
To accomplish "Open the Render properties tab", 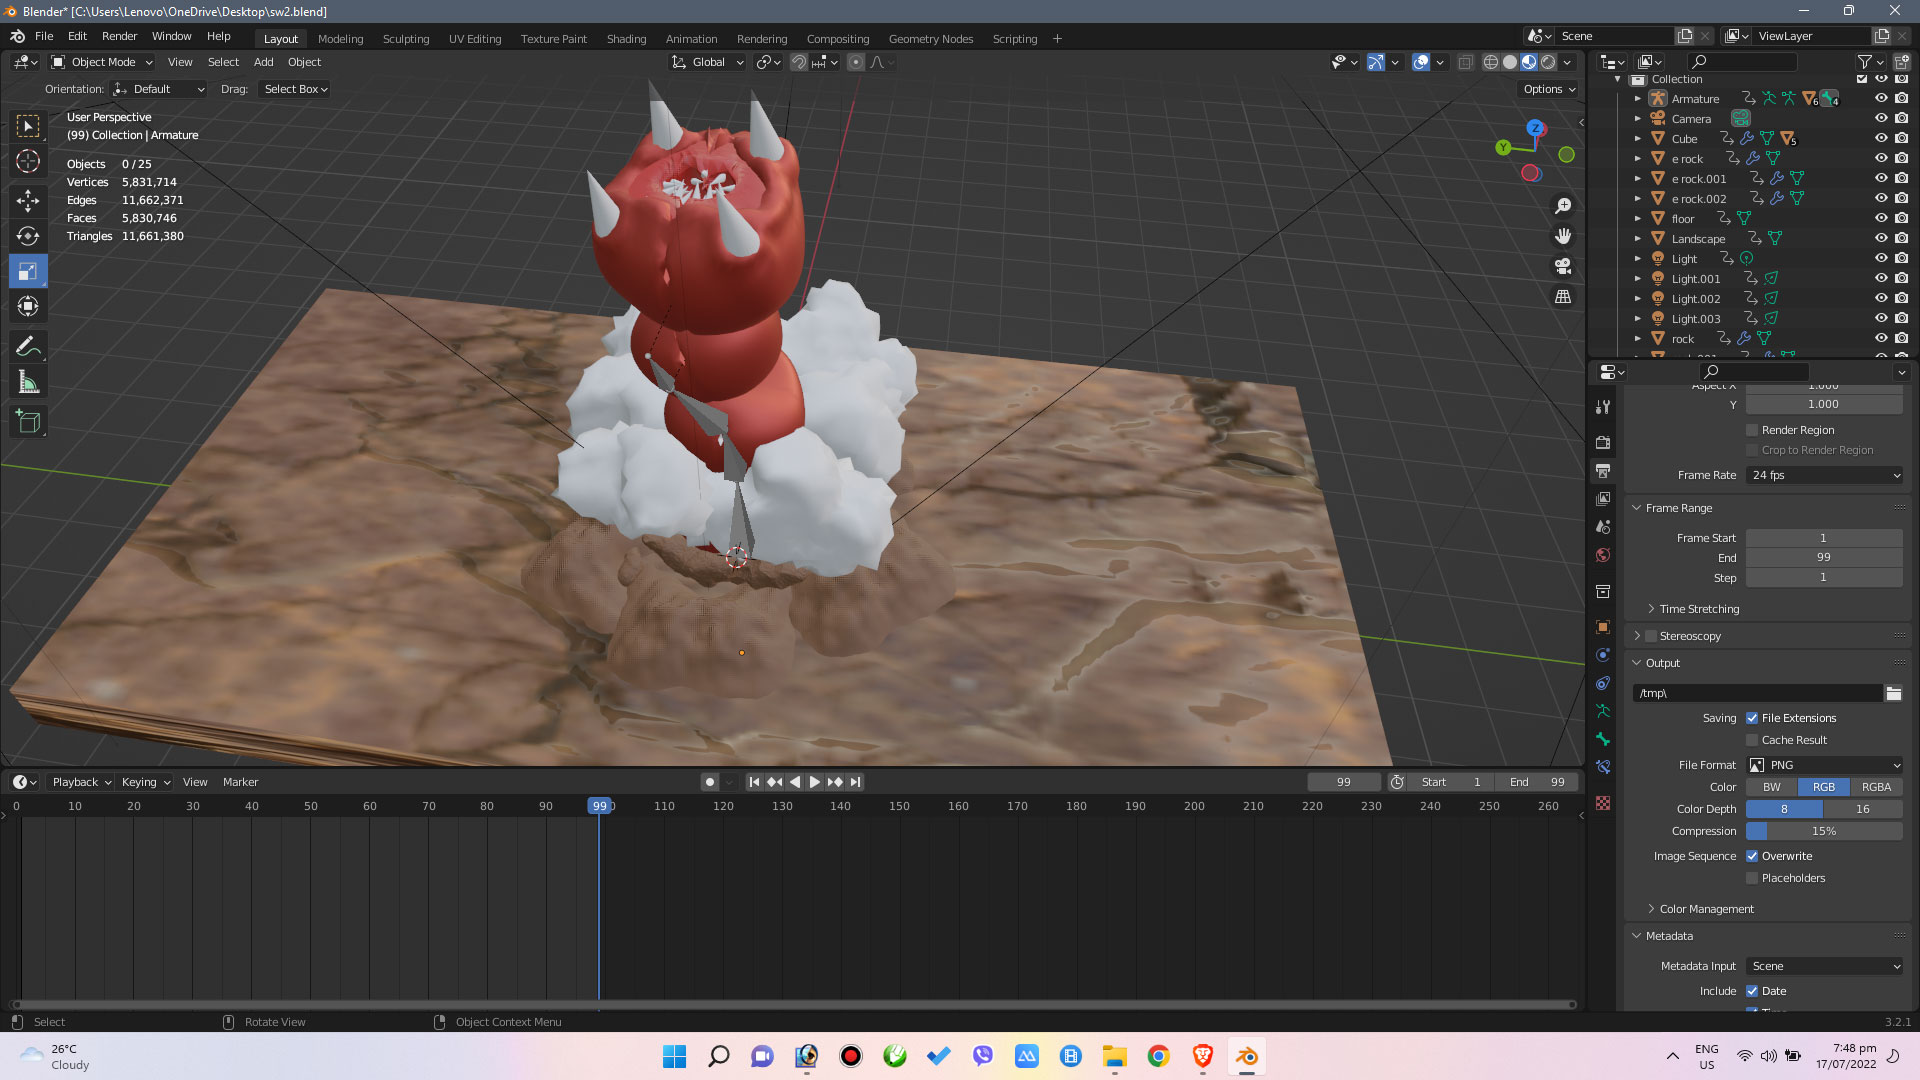I will [1603, 442].
